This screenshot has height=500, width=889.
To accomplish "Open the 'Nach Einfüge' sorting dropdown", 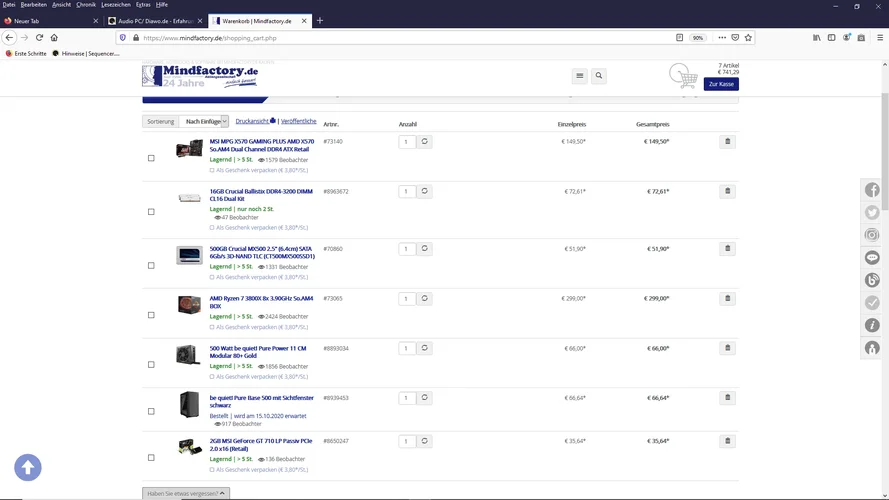I will [x=206, y=121].
